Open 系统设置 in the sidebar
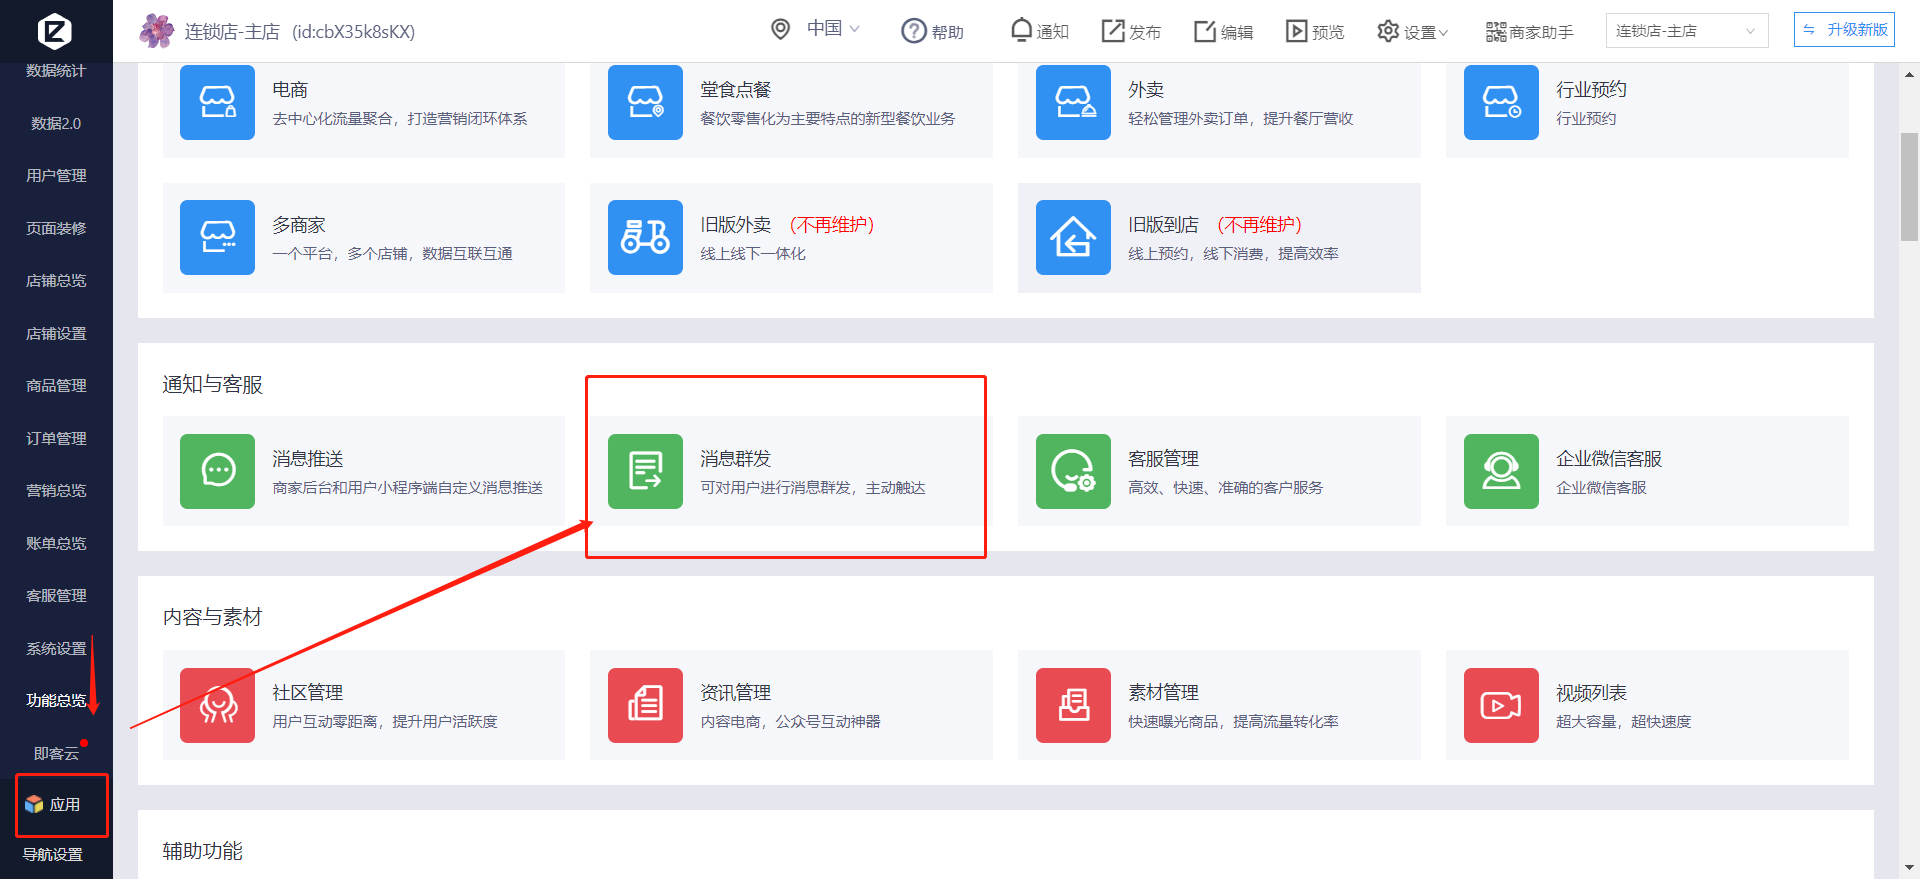Screen dimensions: 1920x879 [x=56, y=648]
